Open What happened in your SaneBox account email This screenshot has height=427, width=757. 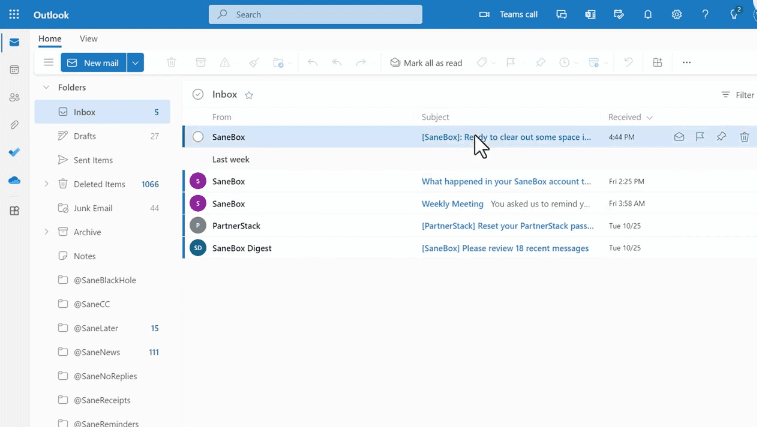pos(469,182)
